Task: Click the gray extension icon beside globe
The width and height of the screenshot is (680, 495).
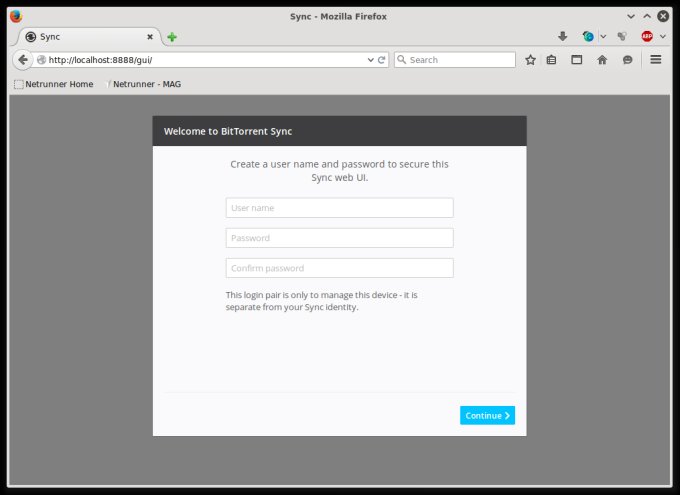Action: click(622, 36)
